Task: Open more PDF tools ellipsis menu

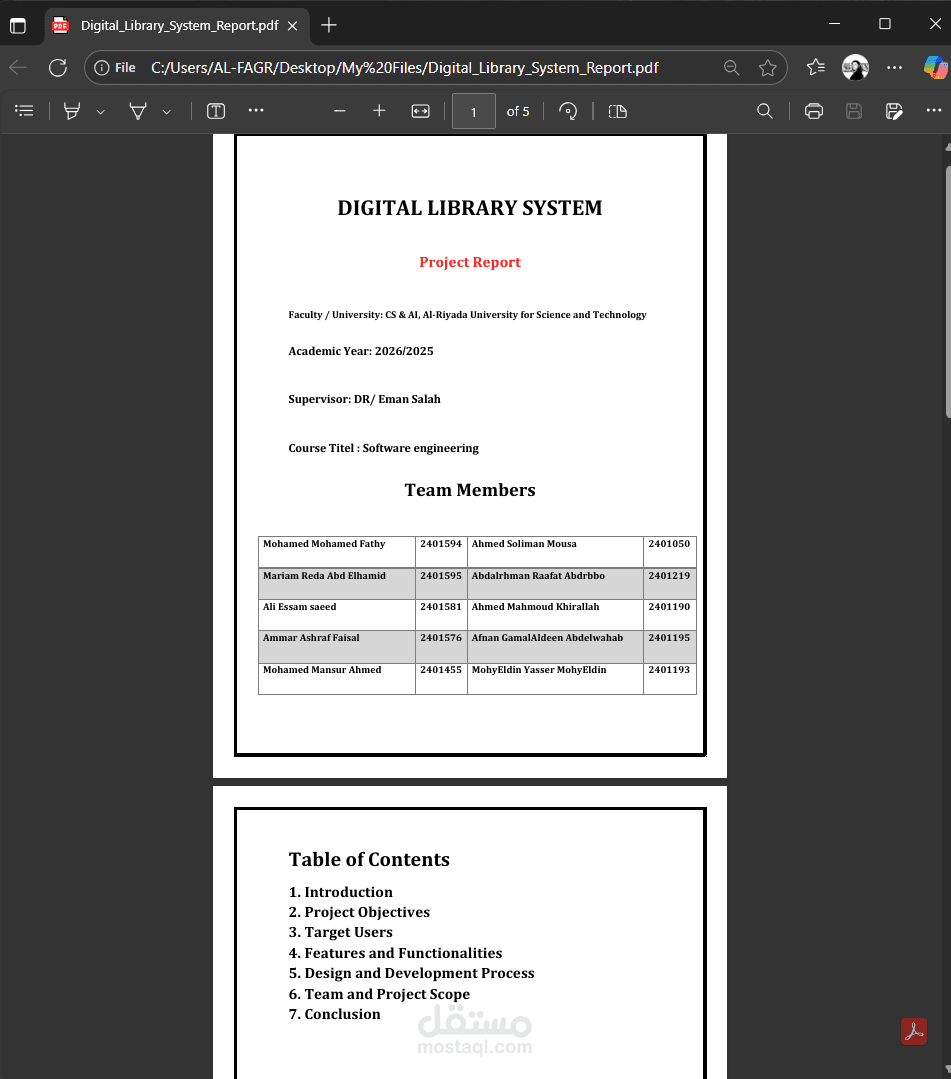Action: coord(256,110)
